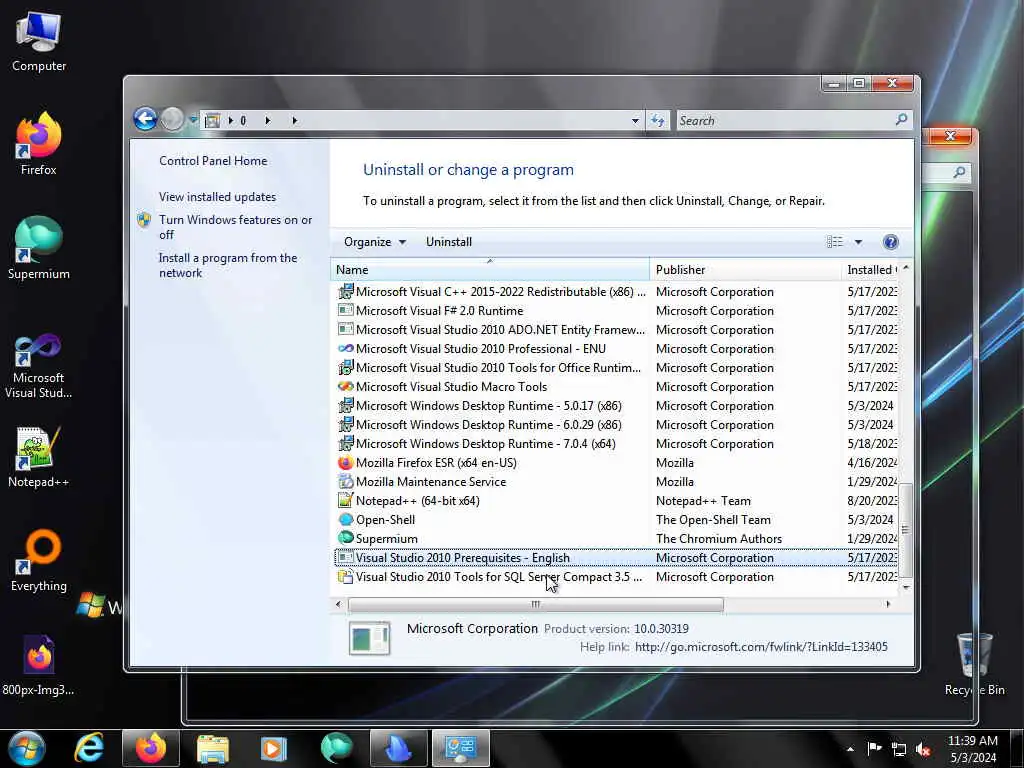Sort by the Publisher column header
The image size is (1024, 768).
pyautogui.click(x=745, y=269)
